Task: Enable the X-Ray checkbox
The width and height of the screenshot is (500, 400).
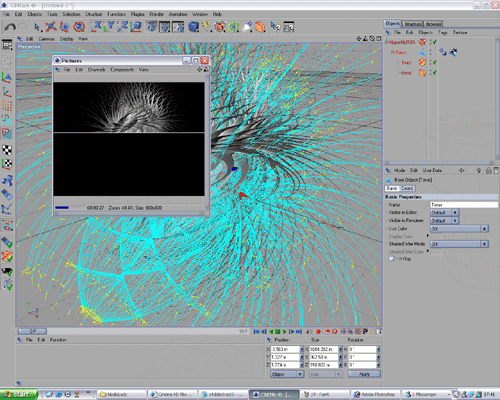Action: (x=392, y=259)
